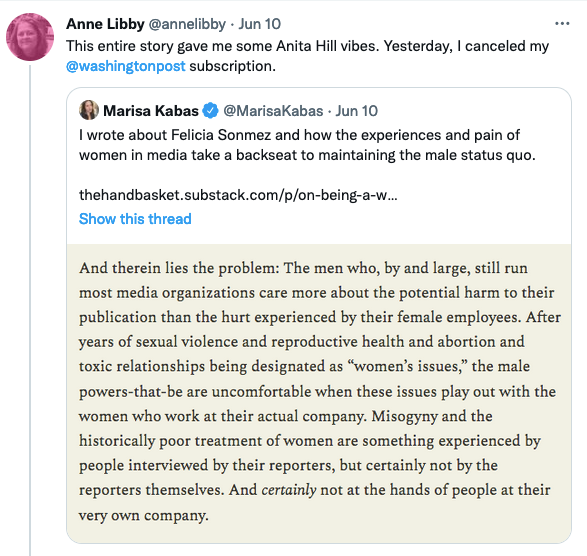Click the word 'subscription.' in Anne's tweet
The height and width of the screenshot is (556, 587).
tap(232, 66)
